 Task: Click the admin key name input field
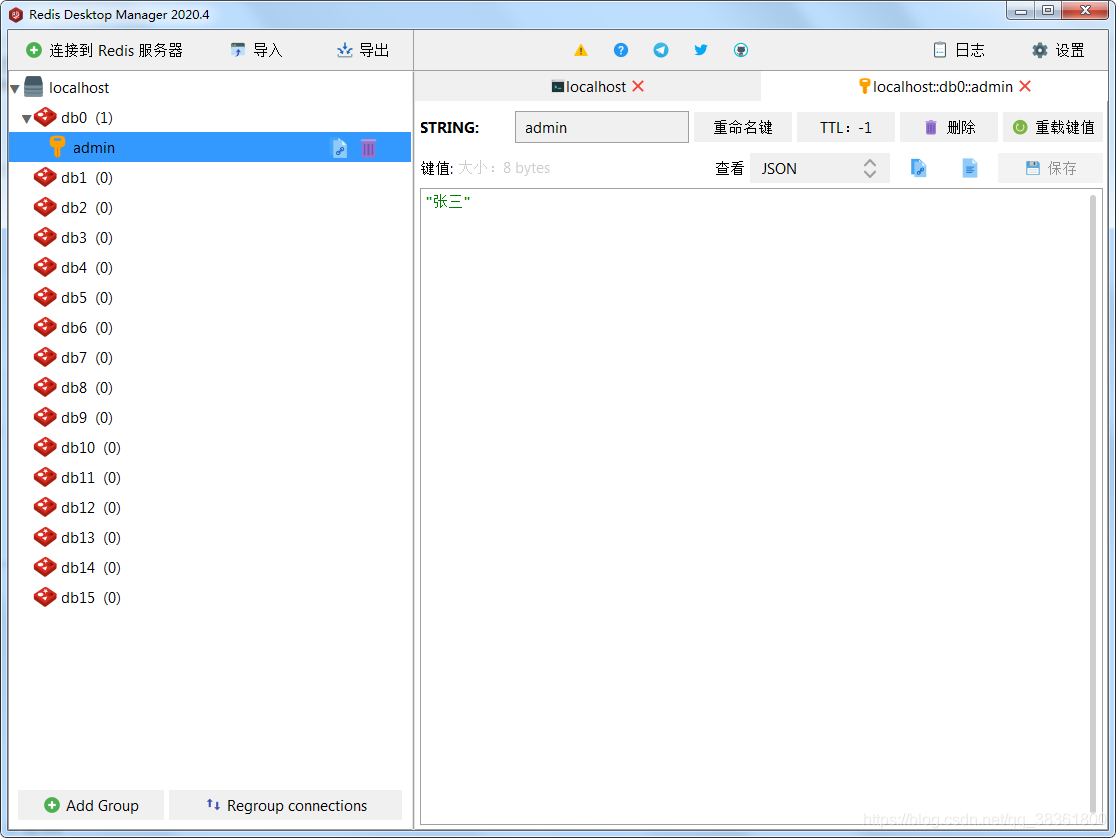tap(601, 127)
